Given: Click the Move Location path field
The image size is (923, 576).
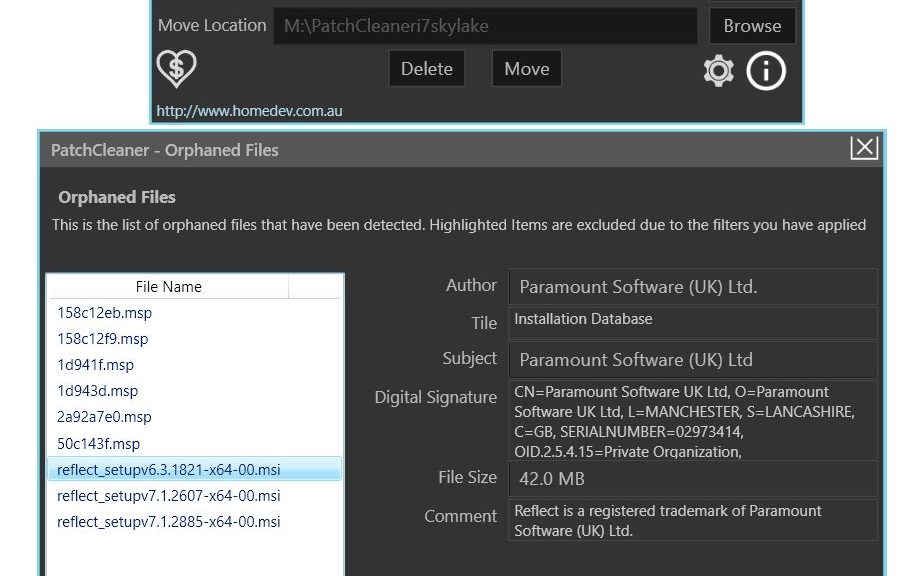Looking at the screenshot, I should click(x=485, y=26).
